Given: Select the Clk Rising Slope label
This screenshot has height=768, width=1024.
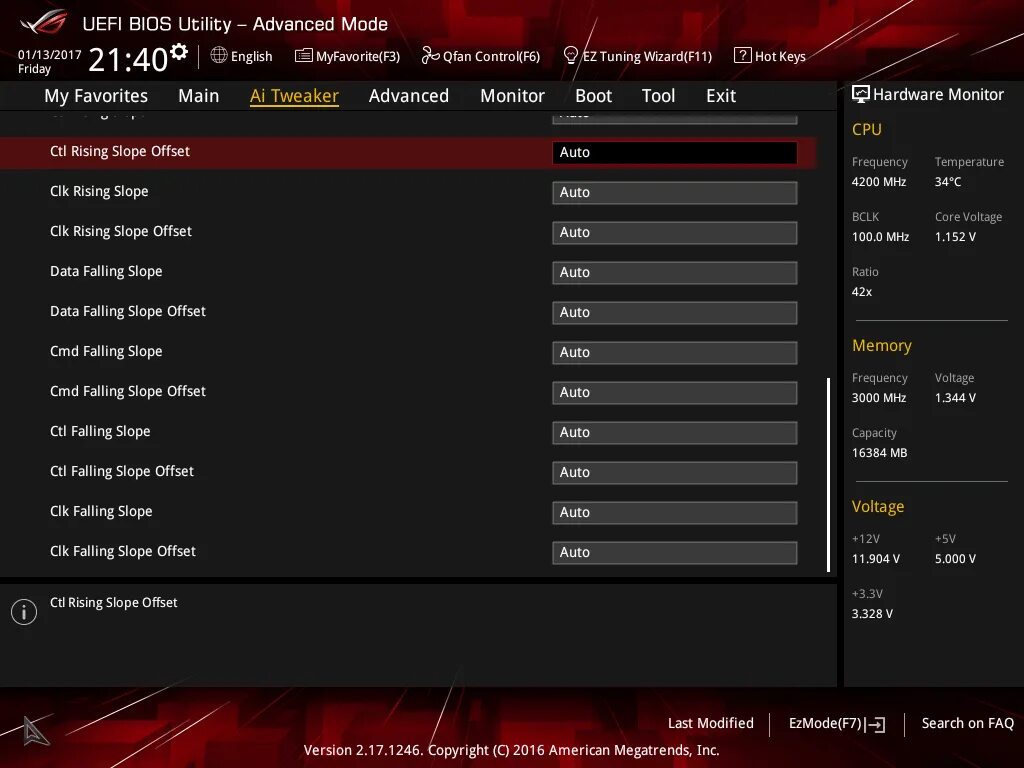Looking at the screenshot, I should [99, 191].
